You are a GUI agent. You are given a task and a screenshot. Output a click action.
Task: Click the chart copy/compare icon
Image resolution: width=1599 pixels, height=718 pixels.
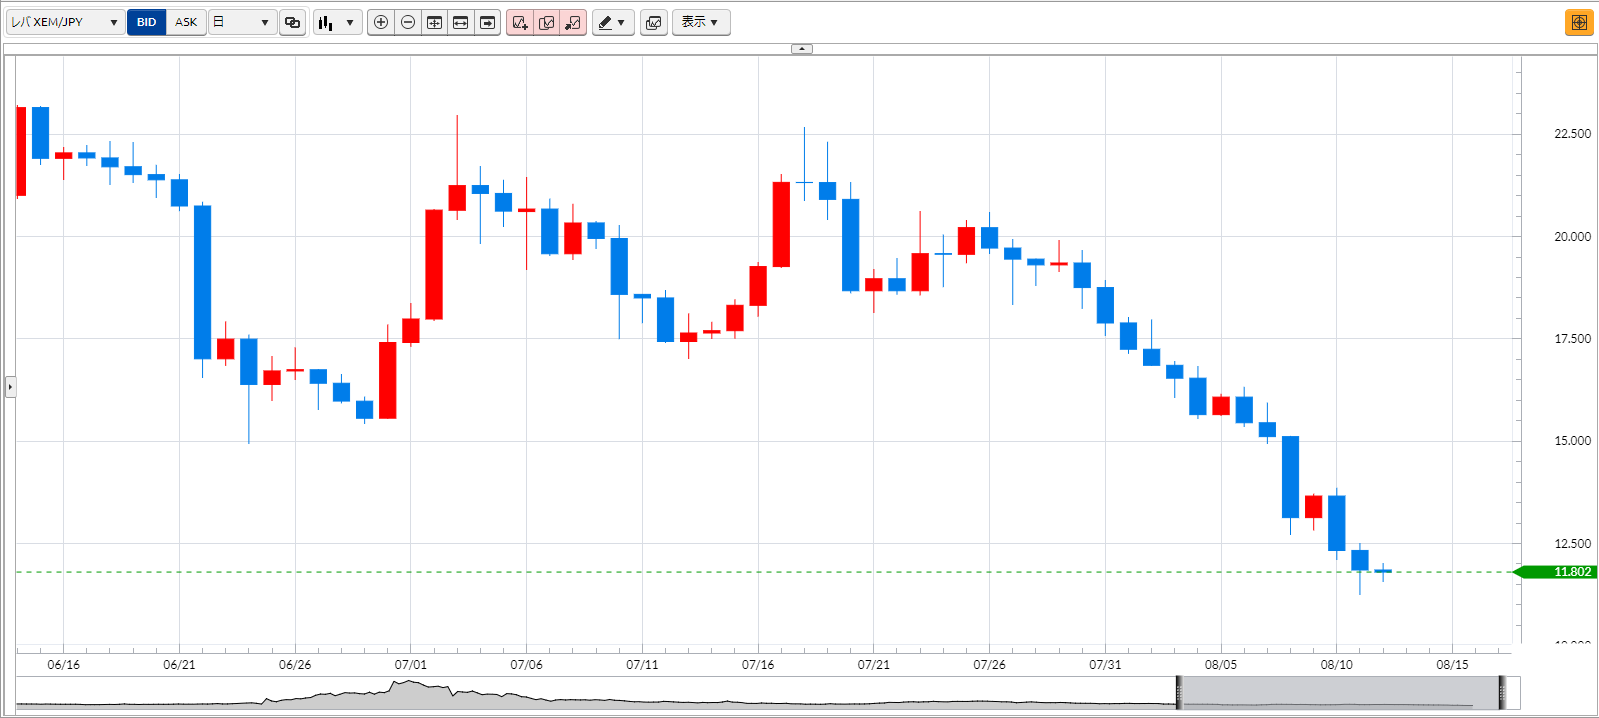coord(654,22)
